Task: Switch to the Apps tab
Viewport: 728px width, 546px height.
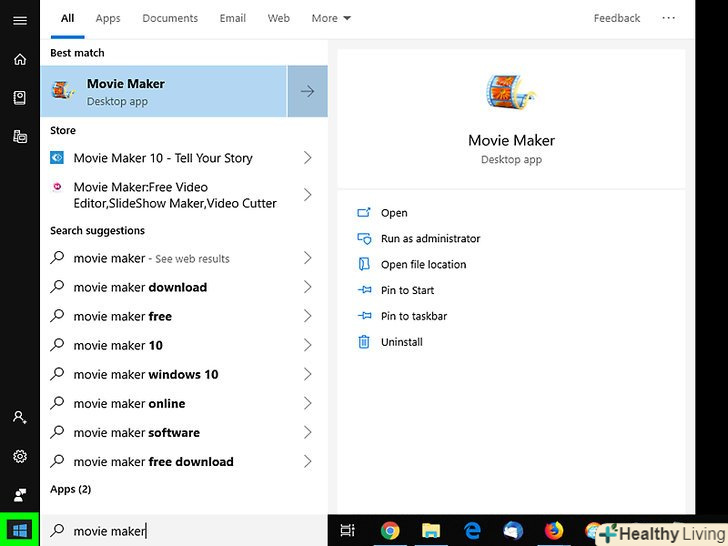Action: coord(108,18)
